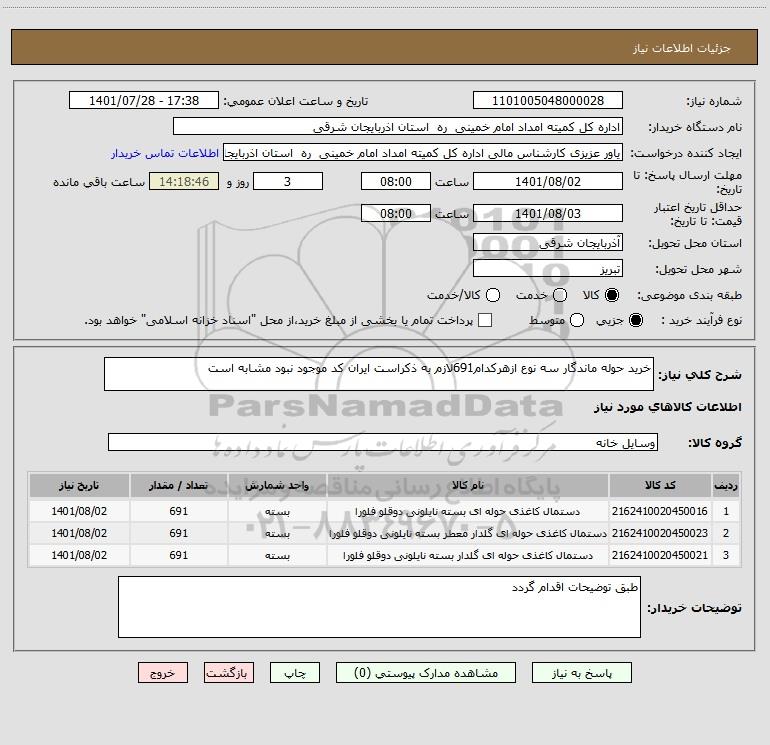
Task: Select the کالا radio button
Action: tap(612, 295)
